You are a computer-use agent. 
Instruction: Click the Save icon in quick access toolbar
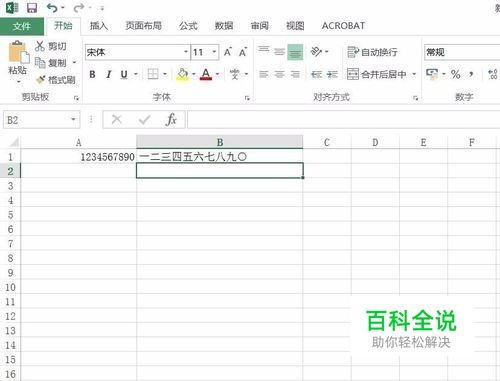[32, 7]
